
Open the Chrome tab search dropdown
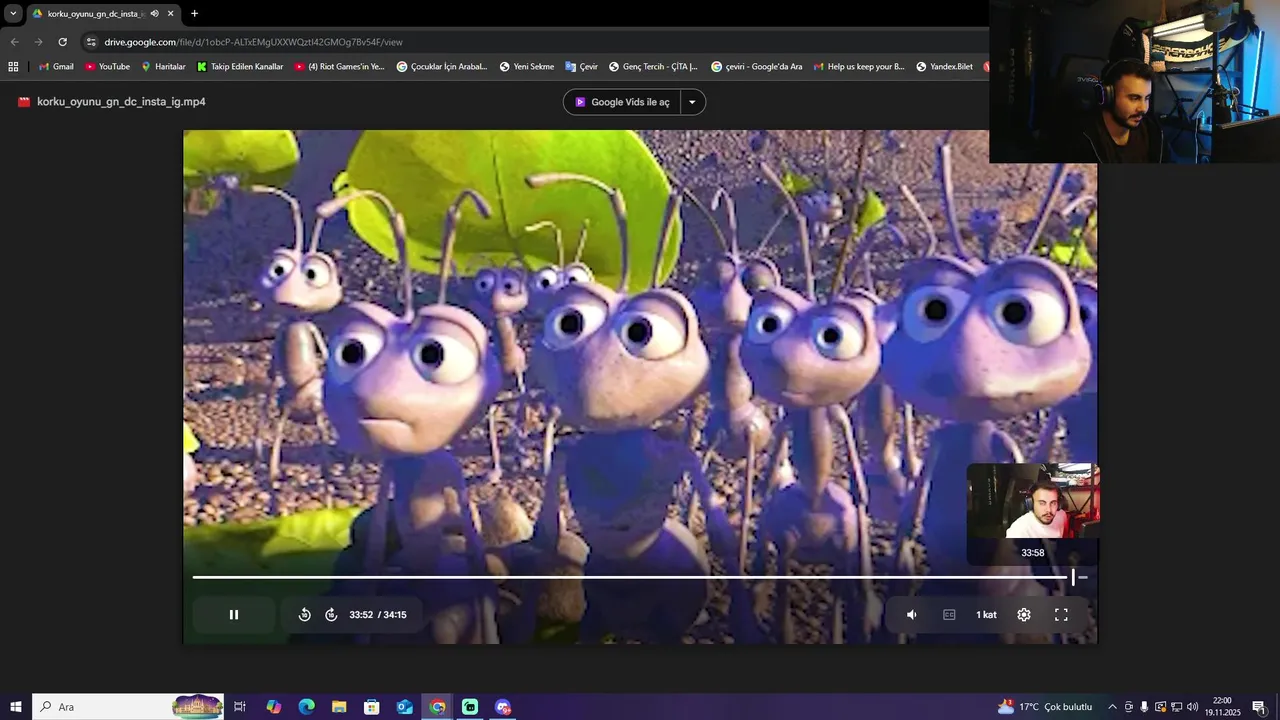(13, 14)
